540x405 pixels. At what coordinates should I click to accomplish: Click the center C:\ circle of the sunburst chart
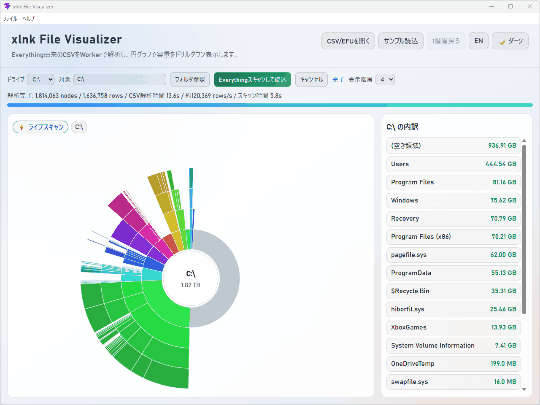pos(190,278)
